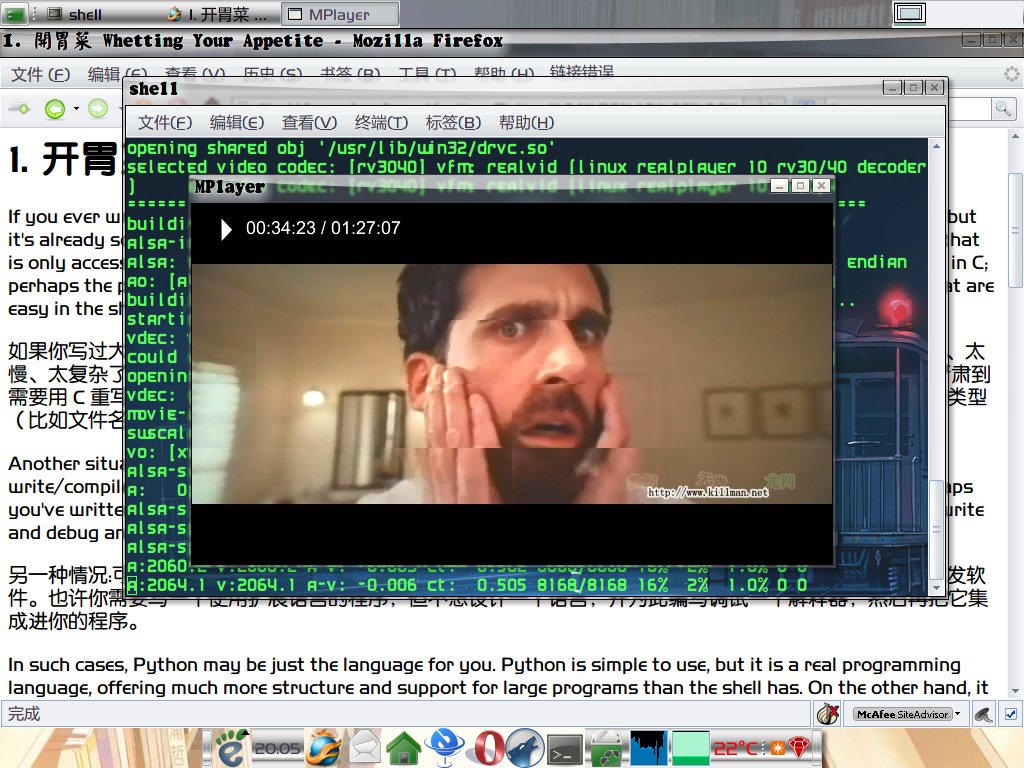The height and width of the screenshot is (768, 1024).
Task: Open the wolf-logo Amarok launcher
Action: tap(525, 748)
